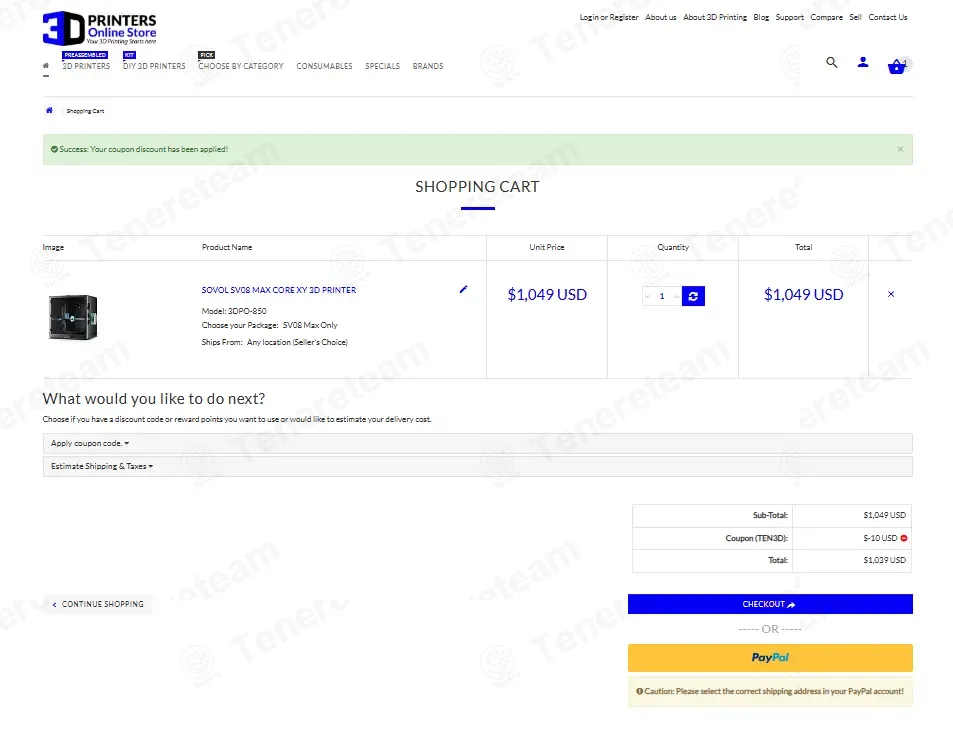Open the Support link
953x741 pixels.
(790, 17)
